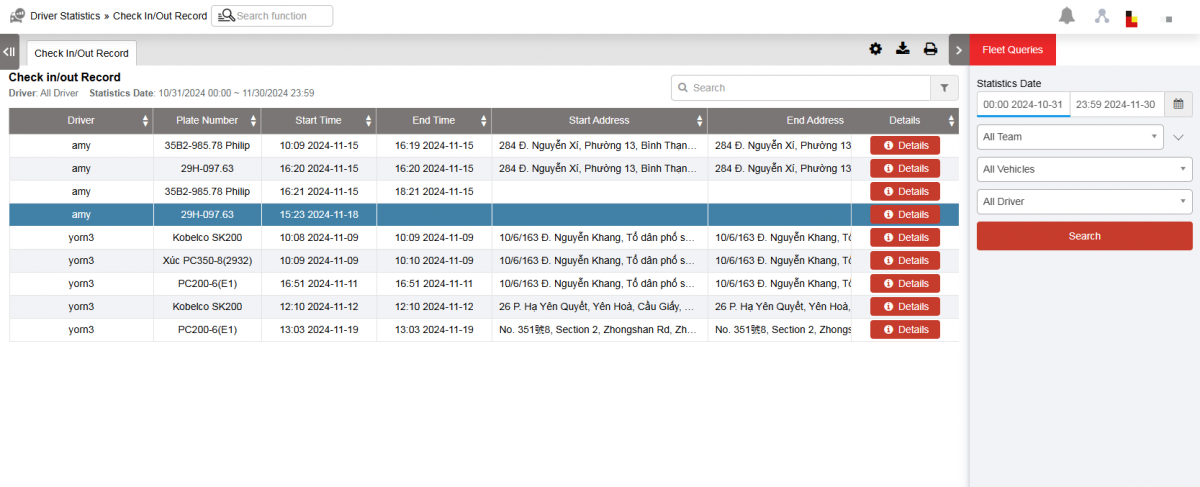This screenshot has width=1200, height=487.
Task: Select the Fleet Queries tab
Action: coord(1012,49)
